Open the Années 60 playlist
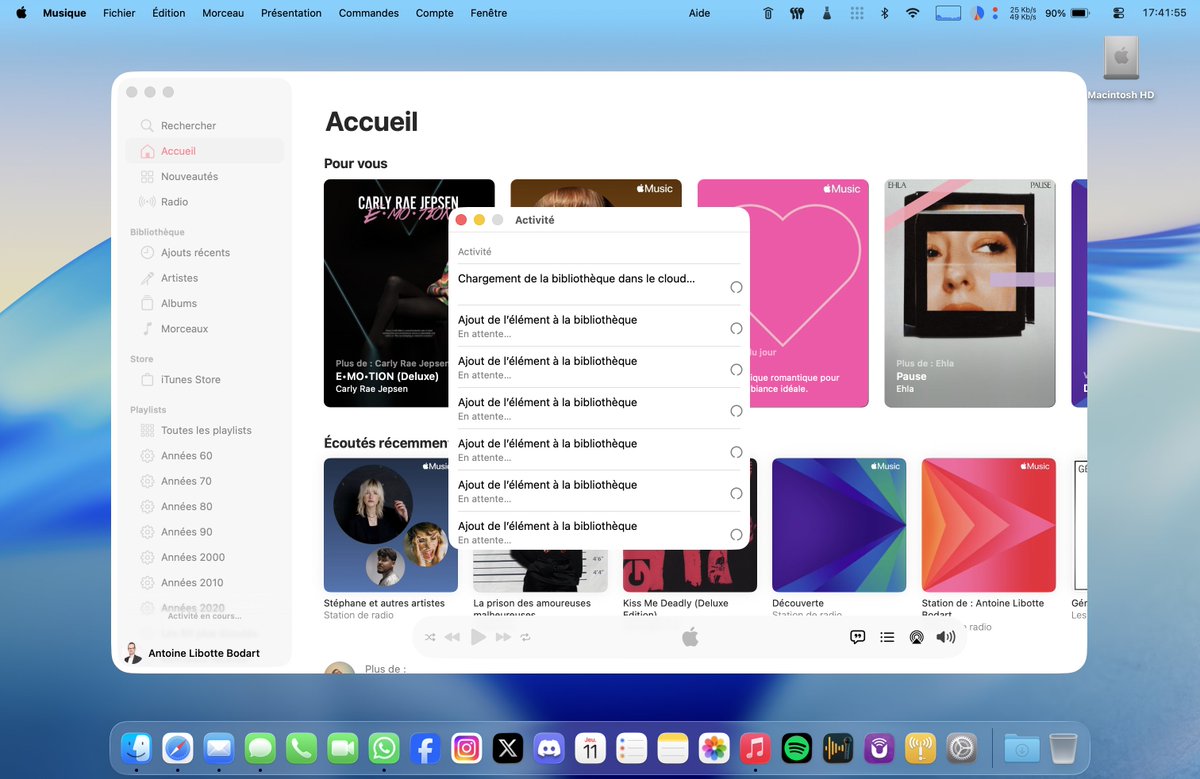This screenshot has width=1200, height=779. pyautogui.click(x=205, y=456)
